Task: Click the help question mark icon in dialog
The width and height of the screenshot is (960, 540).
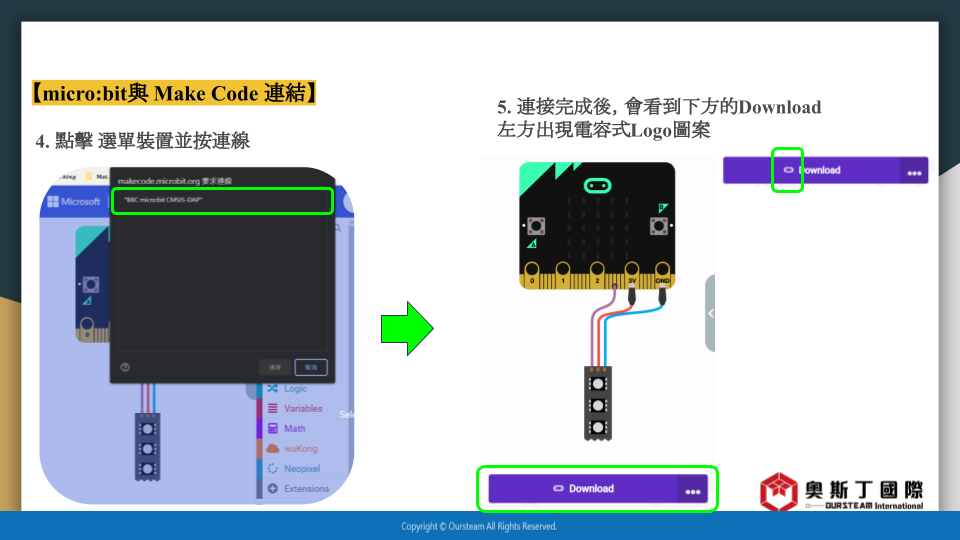Action: click(x=125, y=367)
